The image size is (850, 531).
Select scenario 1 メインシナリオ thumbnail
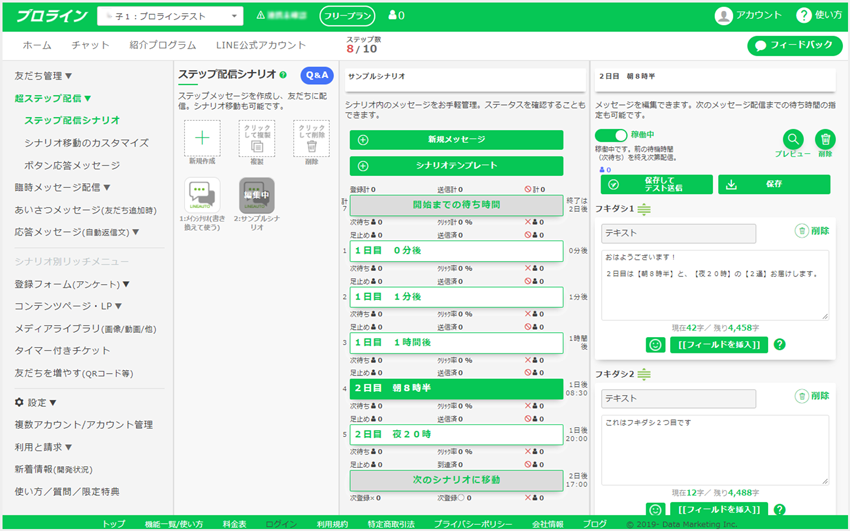(202, 195)
